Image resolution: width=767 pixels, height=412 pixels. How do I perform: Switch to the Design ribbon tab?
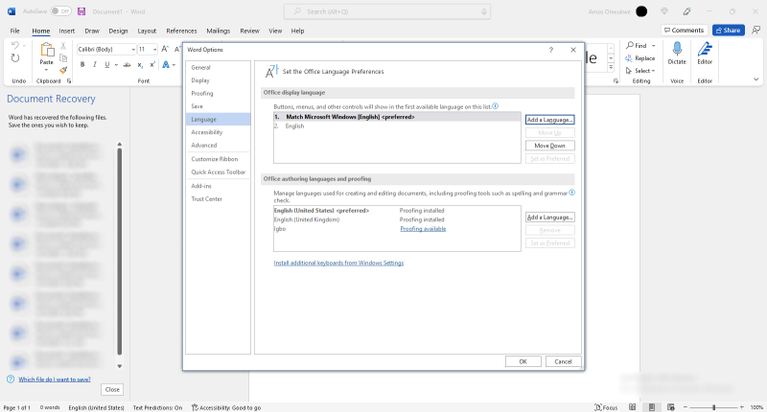pyautogui.click(x=118, y=31)
